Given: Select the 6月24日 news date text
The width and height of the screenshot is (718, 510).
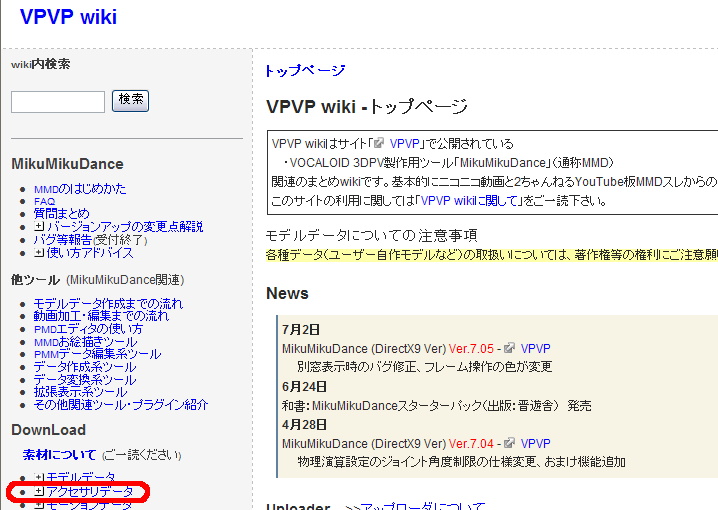Looking at the screenshot, I should (x=305, y=387).
